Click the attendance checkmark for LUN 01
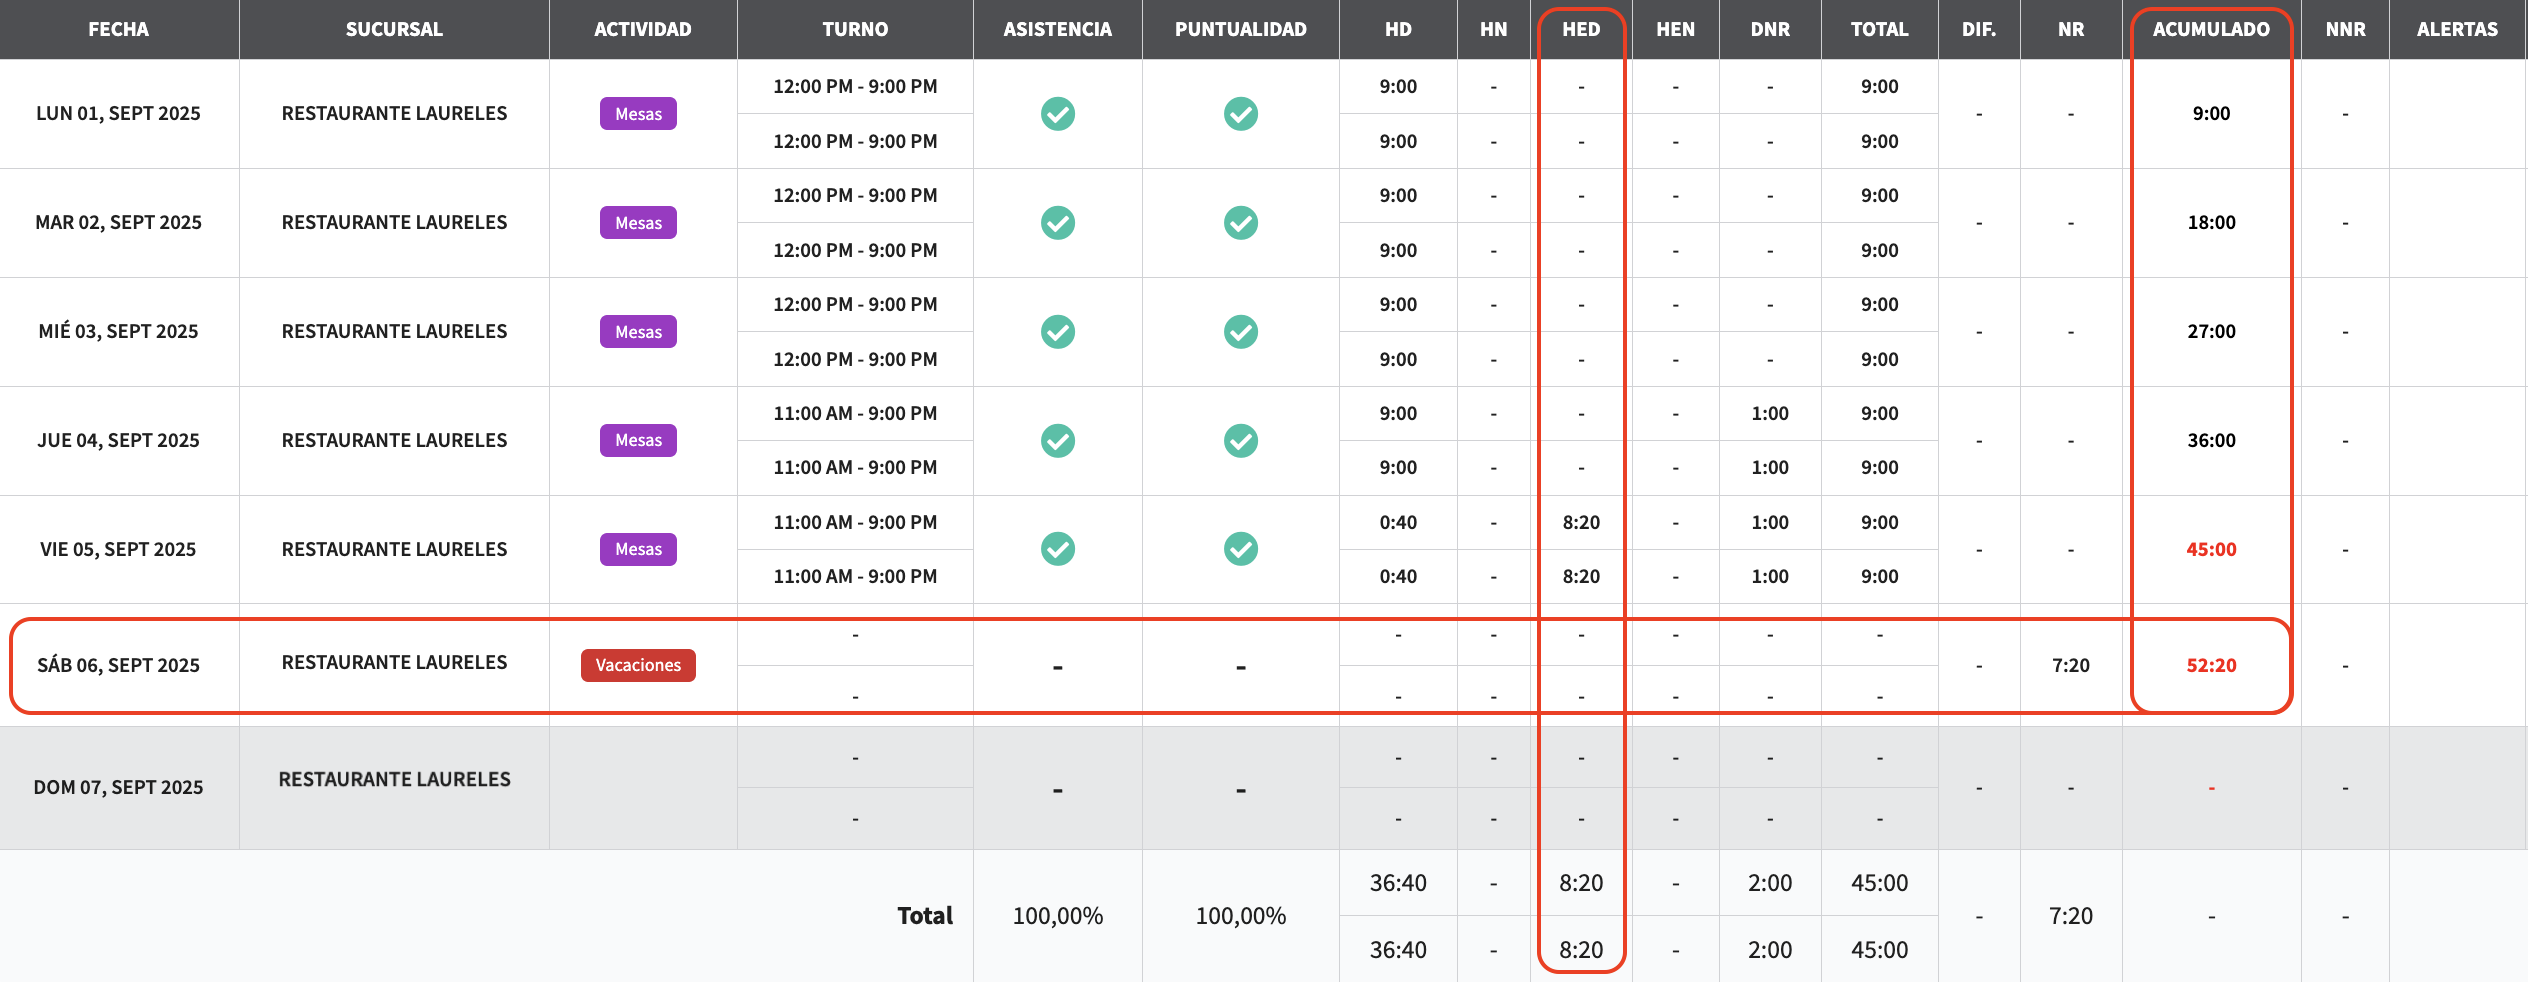Screen dimensions: 2528x982 tap(1057, 114)
